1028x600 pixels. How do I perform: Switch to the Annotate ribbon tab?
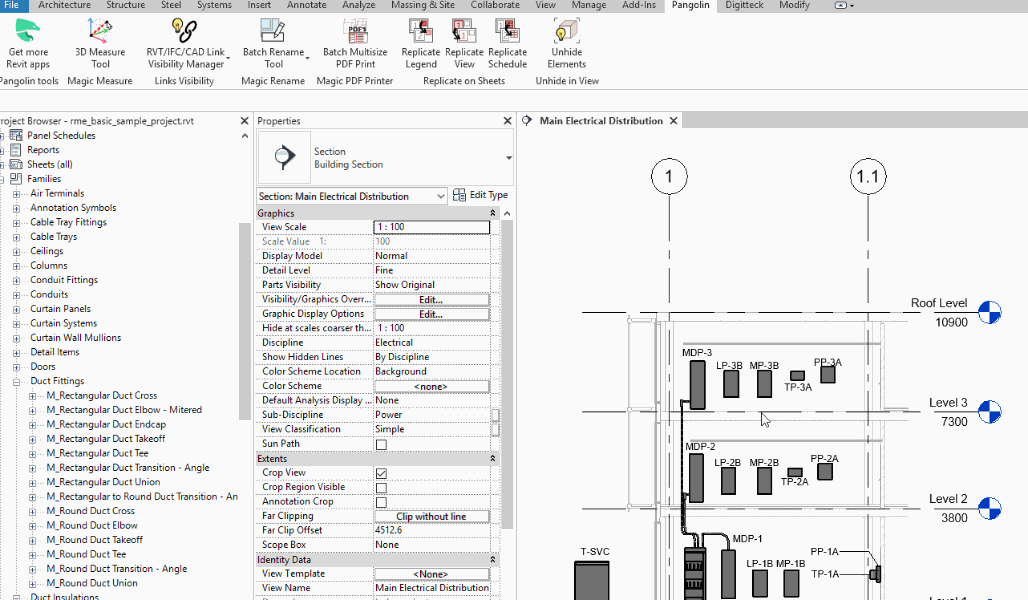[308, 5]
